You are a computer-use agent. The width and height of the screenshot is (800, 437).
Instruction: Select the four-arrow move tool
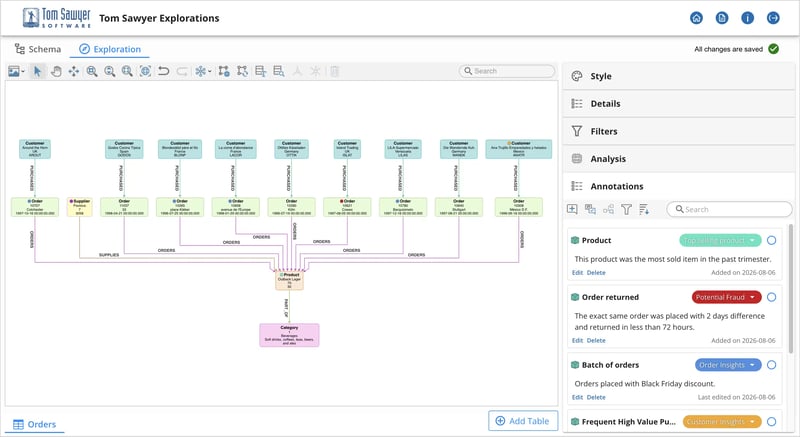[x=74, y=71]
